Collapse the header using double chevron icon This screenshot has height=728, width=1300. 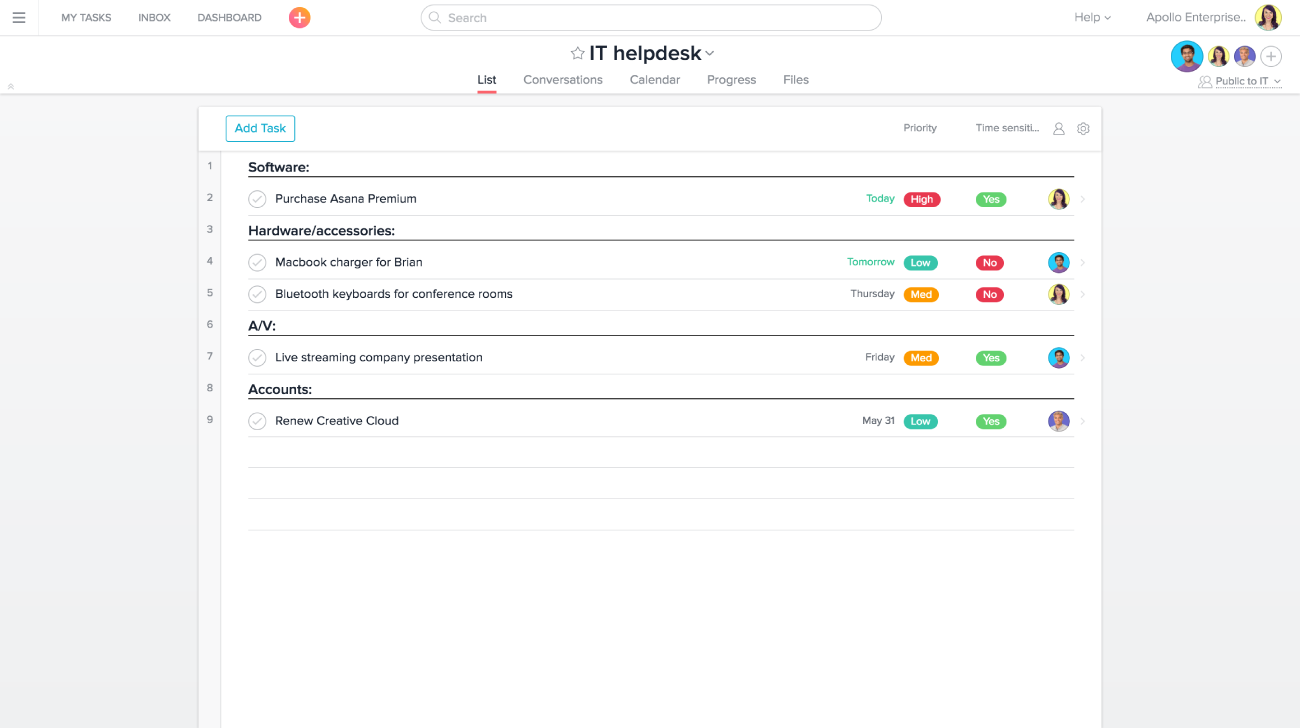pos(11,87)
